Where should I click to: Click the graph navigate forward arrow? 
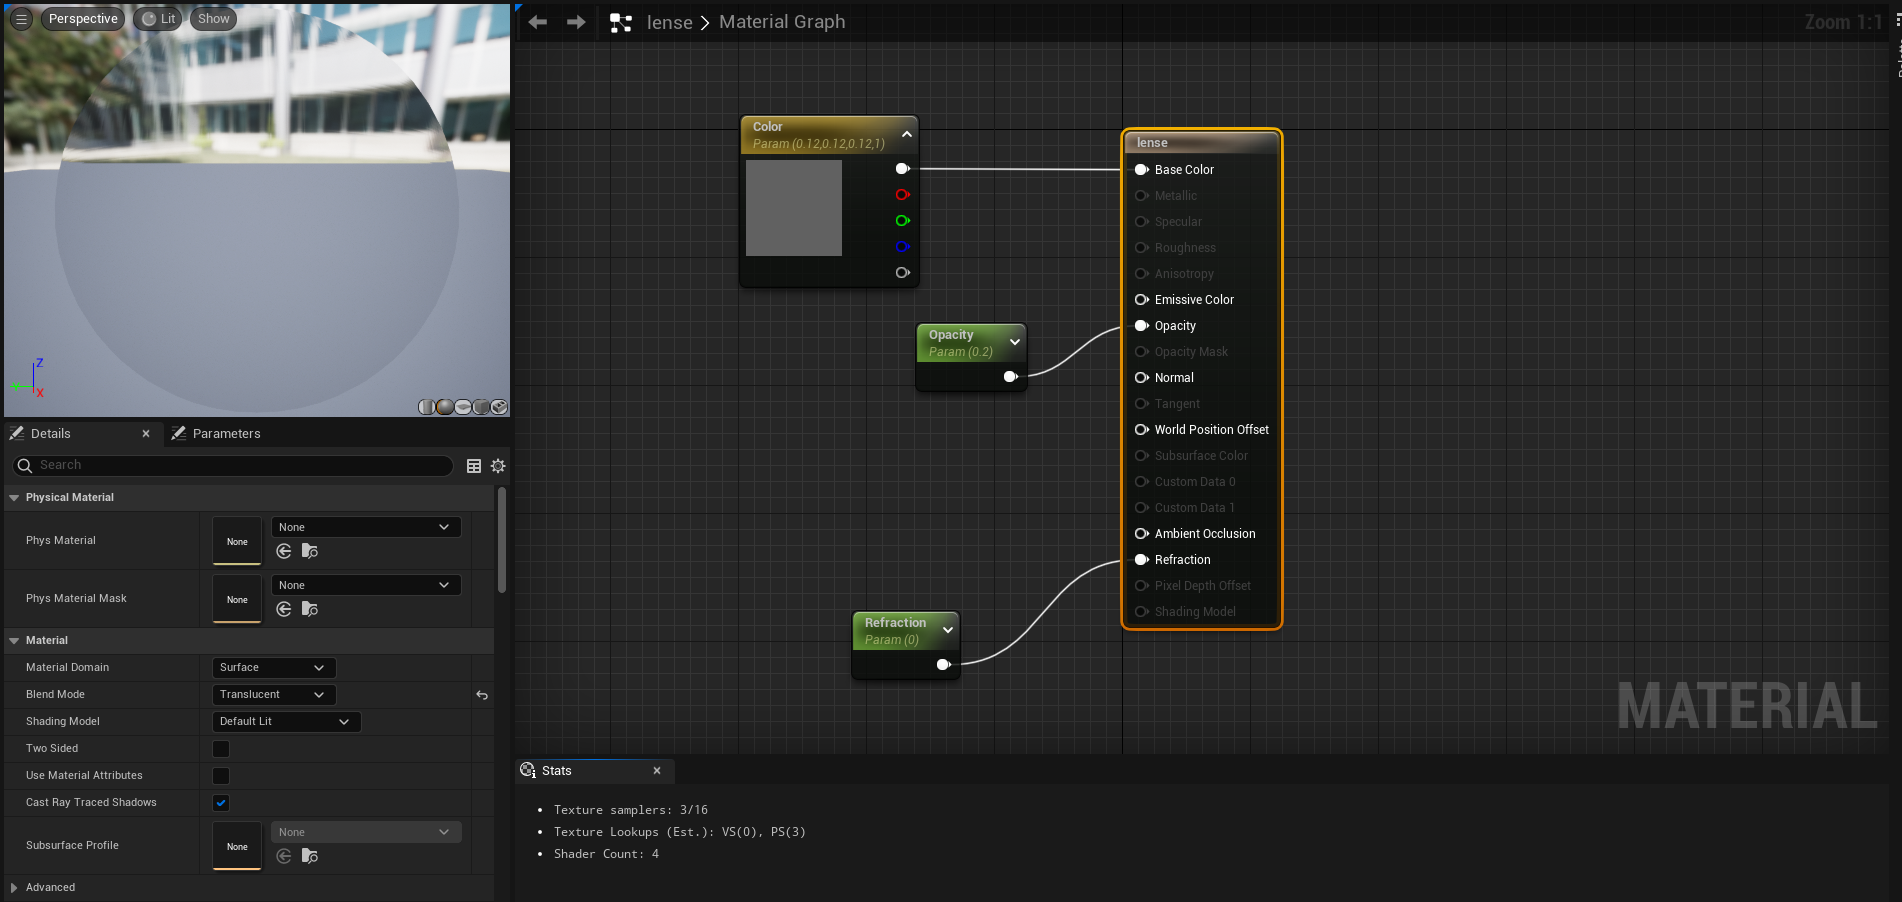pos(576,22)
